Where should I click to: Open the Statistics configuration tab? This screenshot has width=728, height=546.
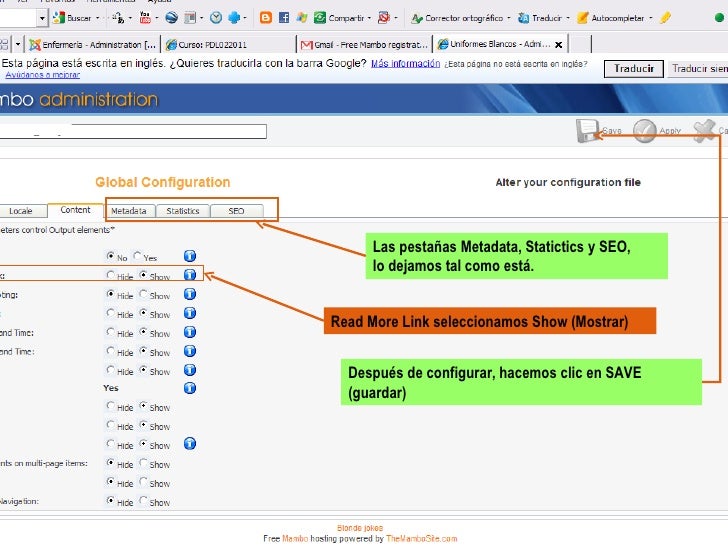[x=183, y=211]
